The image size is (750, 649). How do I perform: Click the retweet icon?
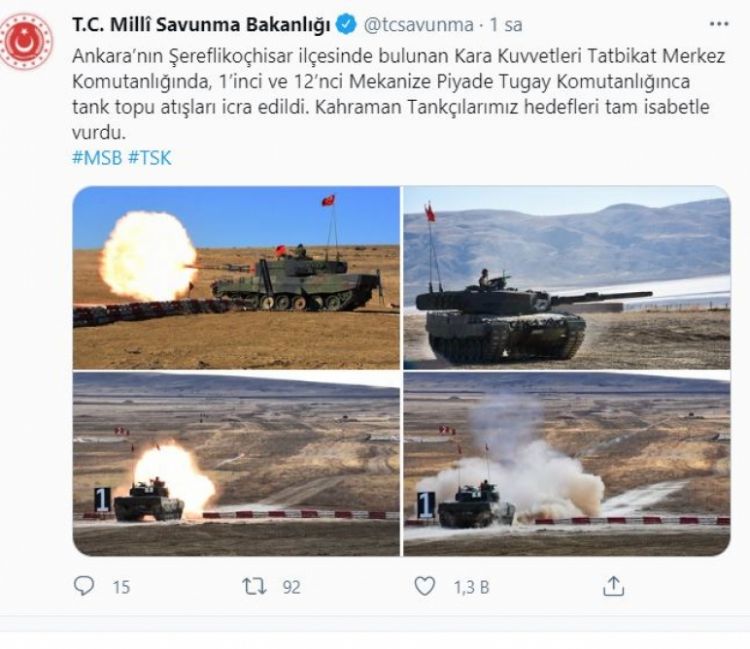click(254, 586)
